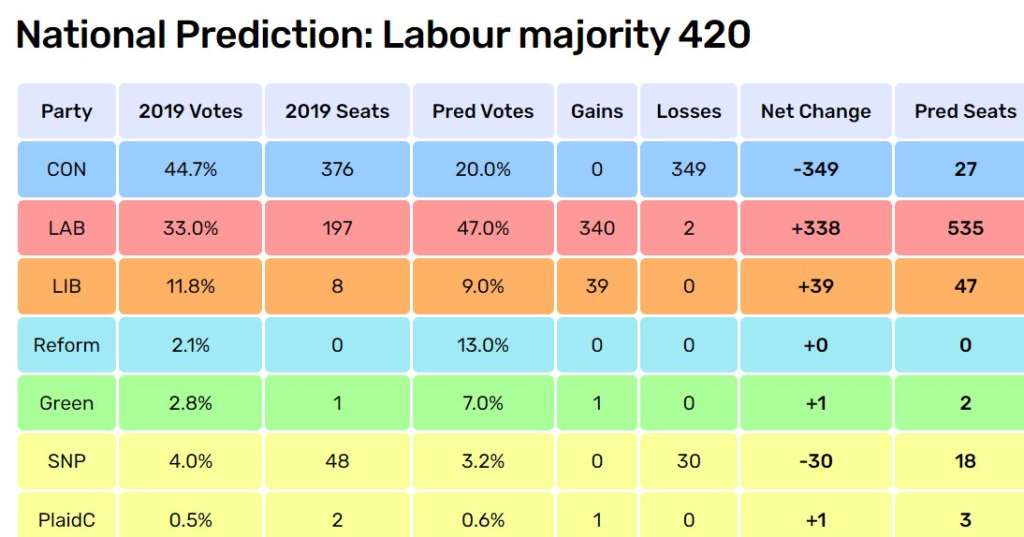Click the Reform party cell
Image resolution: width=1024 pixels, height=537 pixels.
66,345
